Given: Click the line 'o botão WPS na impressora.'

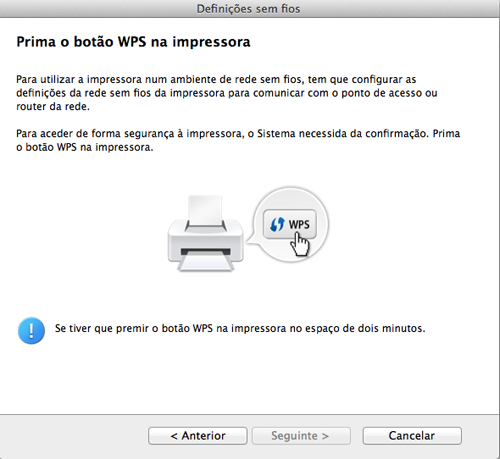Looking at the screenshot, I should coord(85,147).
